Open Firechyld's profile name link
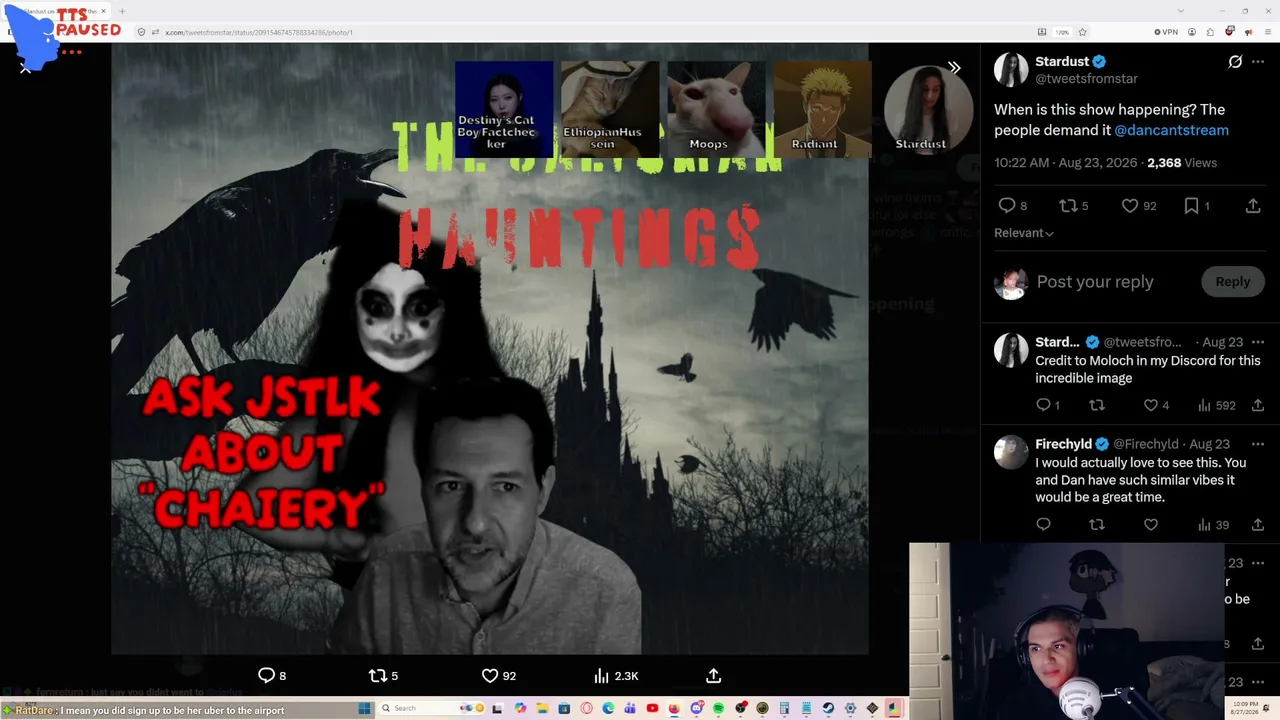 pyautogui.click(x=1064, y=444)
